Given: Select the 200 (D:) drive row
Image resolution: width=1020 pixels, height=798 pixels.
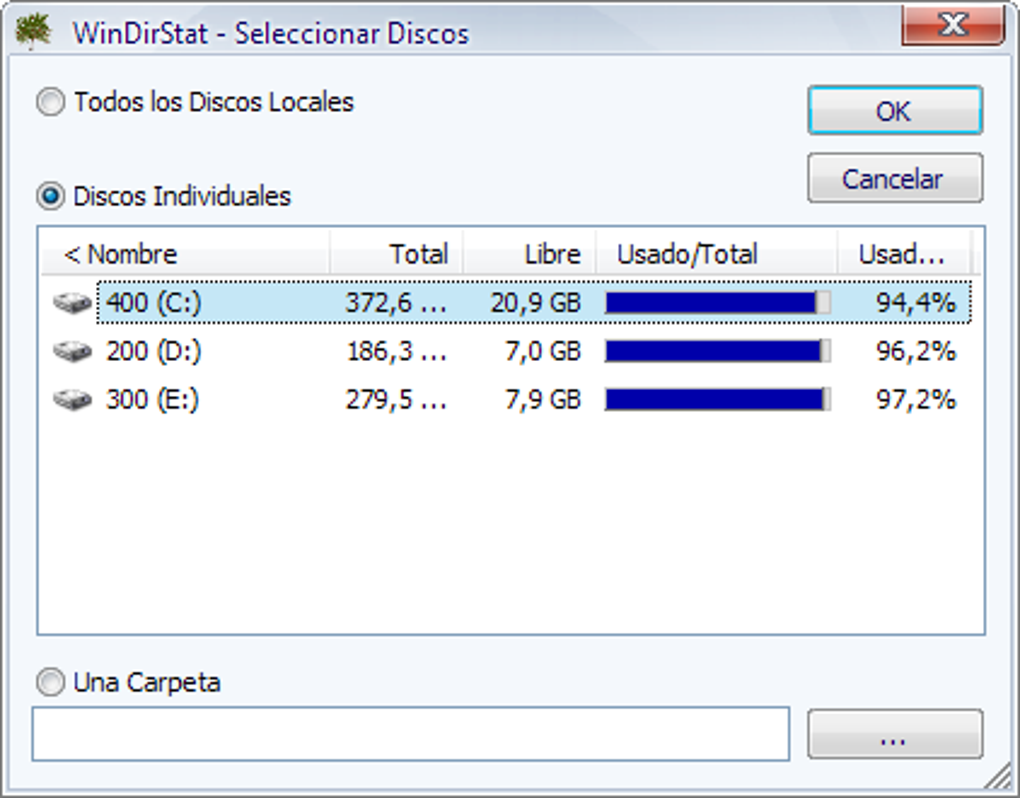Looking at the screenshot, I should point(511,351).
